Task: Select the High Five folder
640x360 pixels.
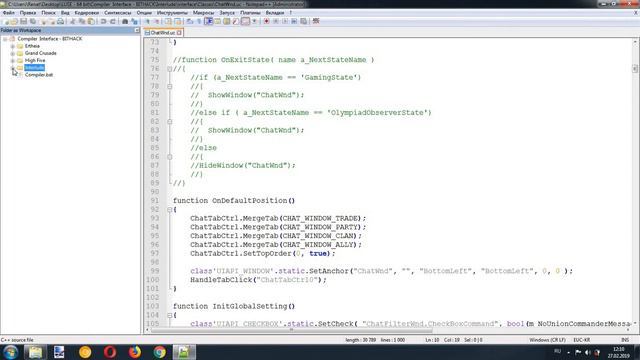Action: [x=35, y=60]
